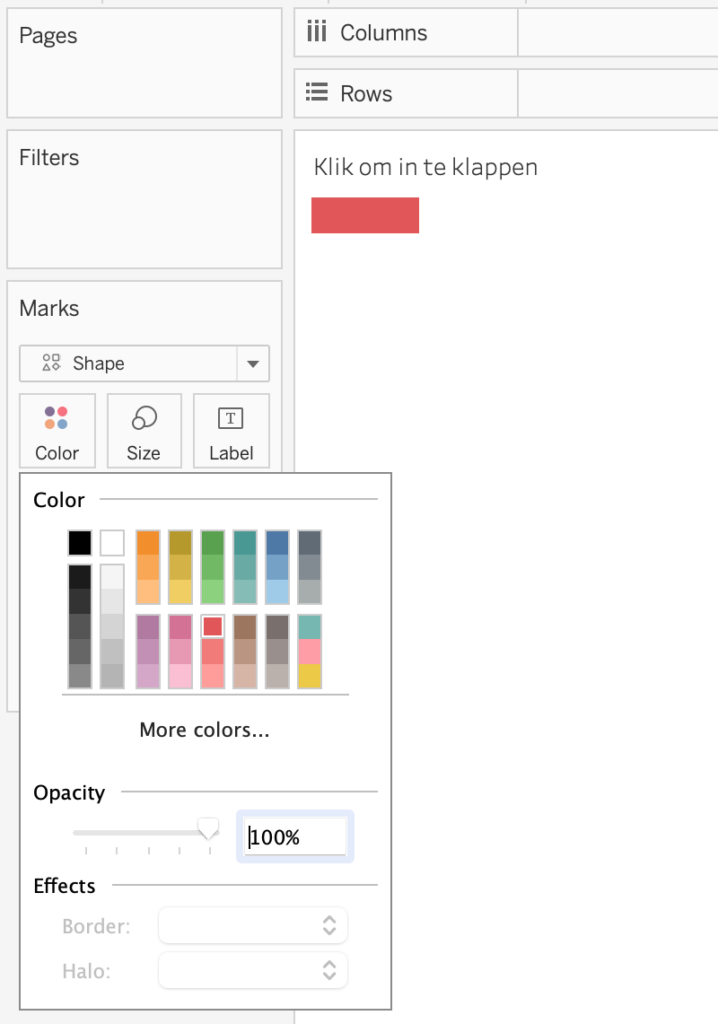Image resolution: width=718 pixels, height=1024 pixels.
Task: Open the Color marks card
Action: pos(57,431)
